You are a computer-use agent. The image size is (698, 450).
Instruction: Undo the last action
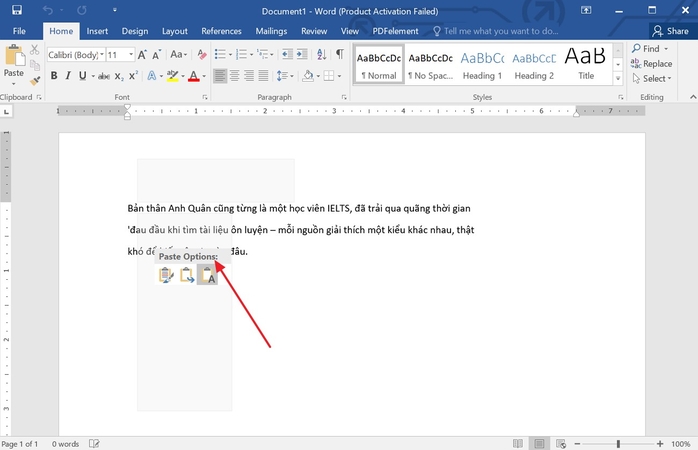pos(48,10)
